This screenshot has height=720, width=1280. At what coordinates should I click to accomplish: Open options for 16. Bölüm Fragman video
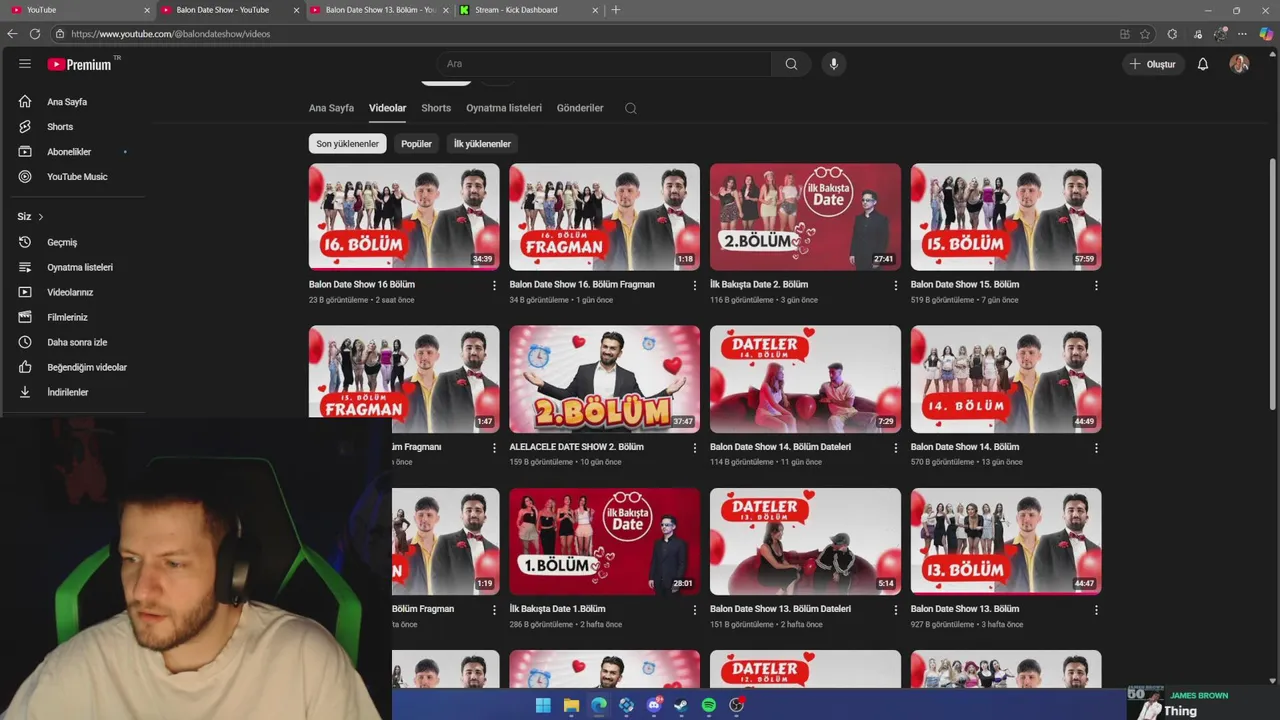(695, 285)
